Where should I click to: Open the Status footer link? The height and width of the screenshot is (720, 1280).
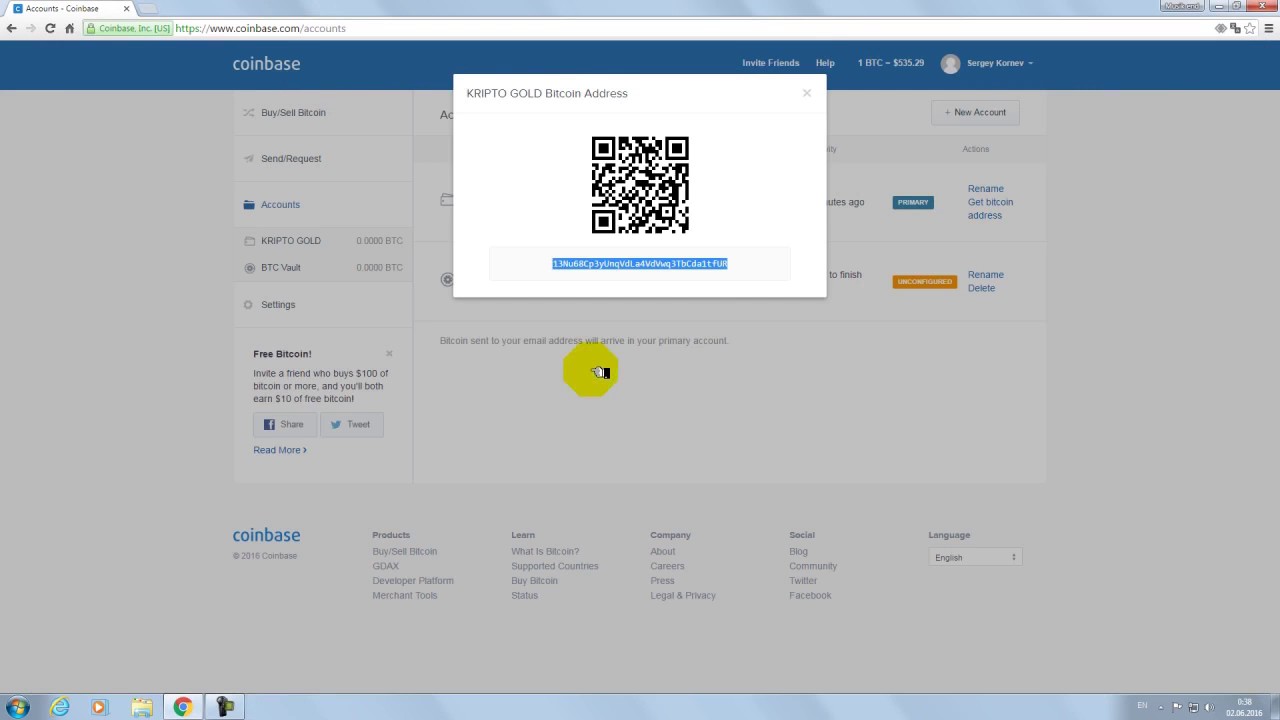[x=524, y=596]
